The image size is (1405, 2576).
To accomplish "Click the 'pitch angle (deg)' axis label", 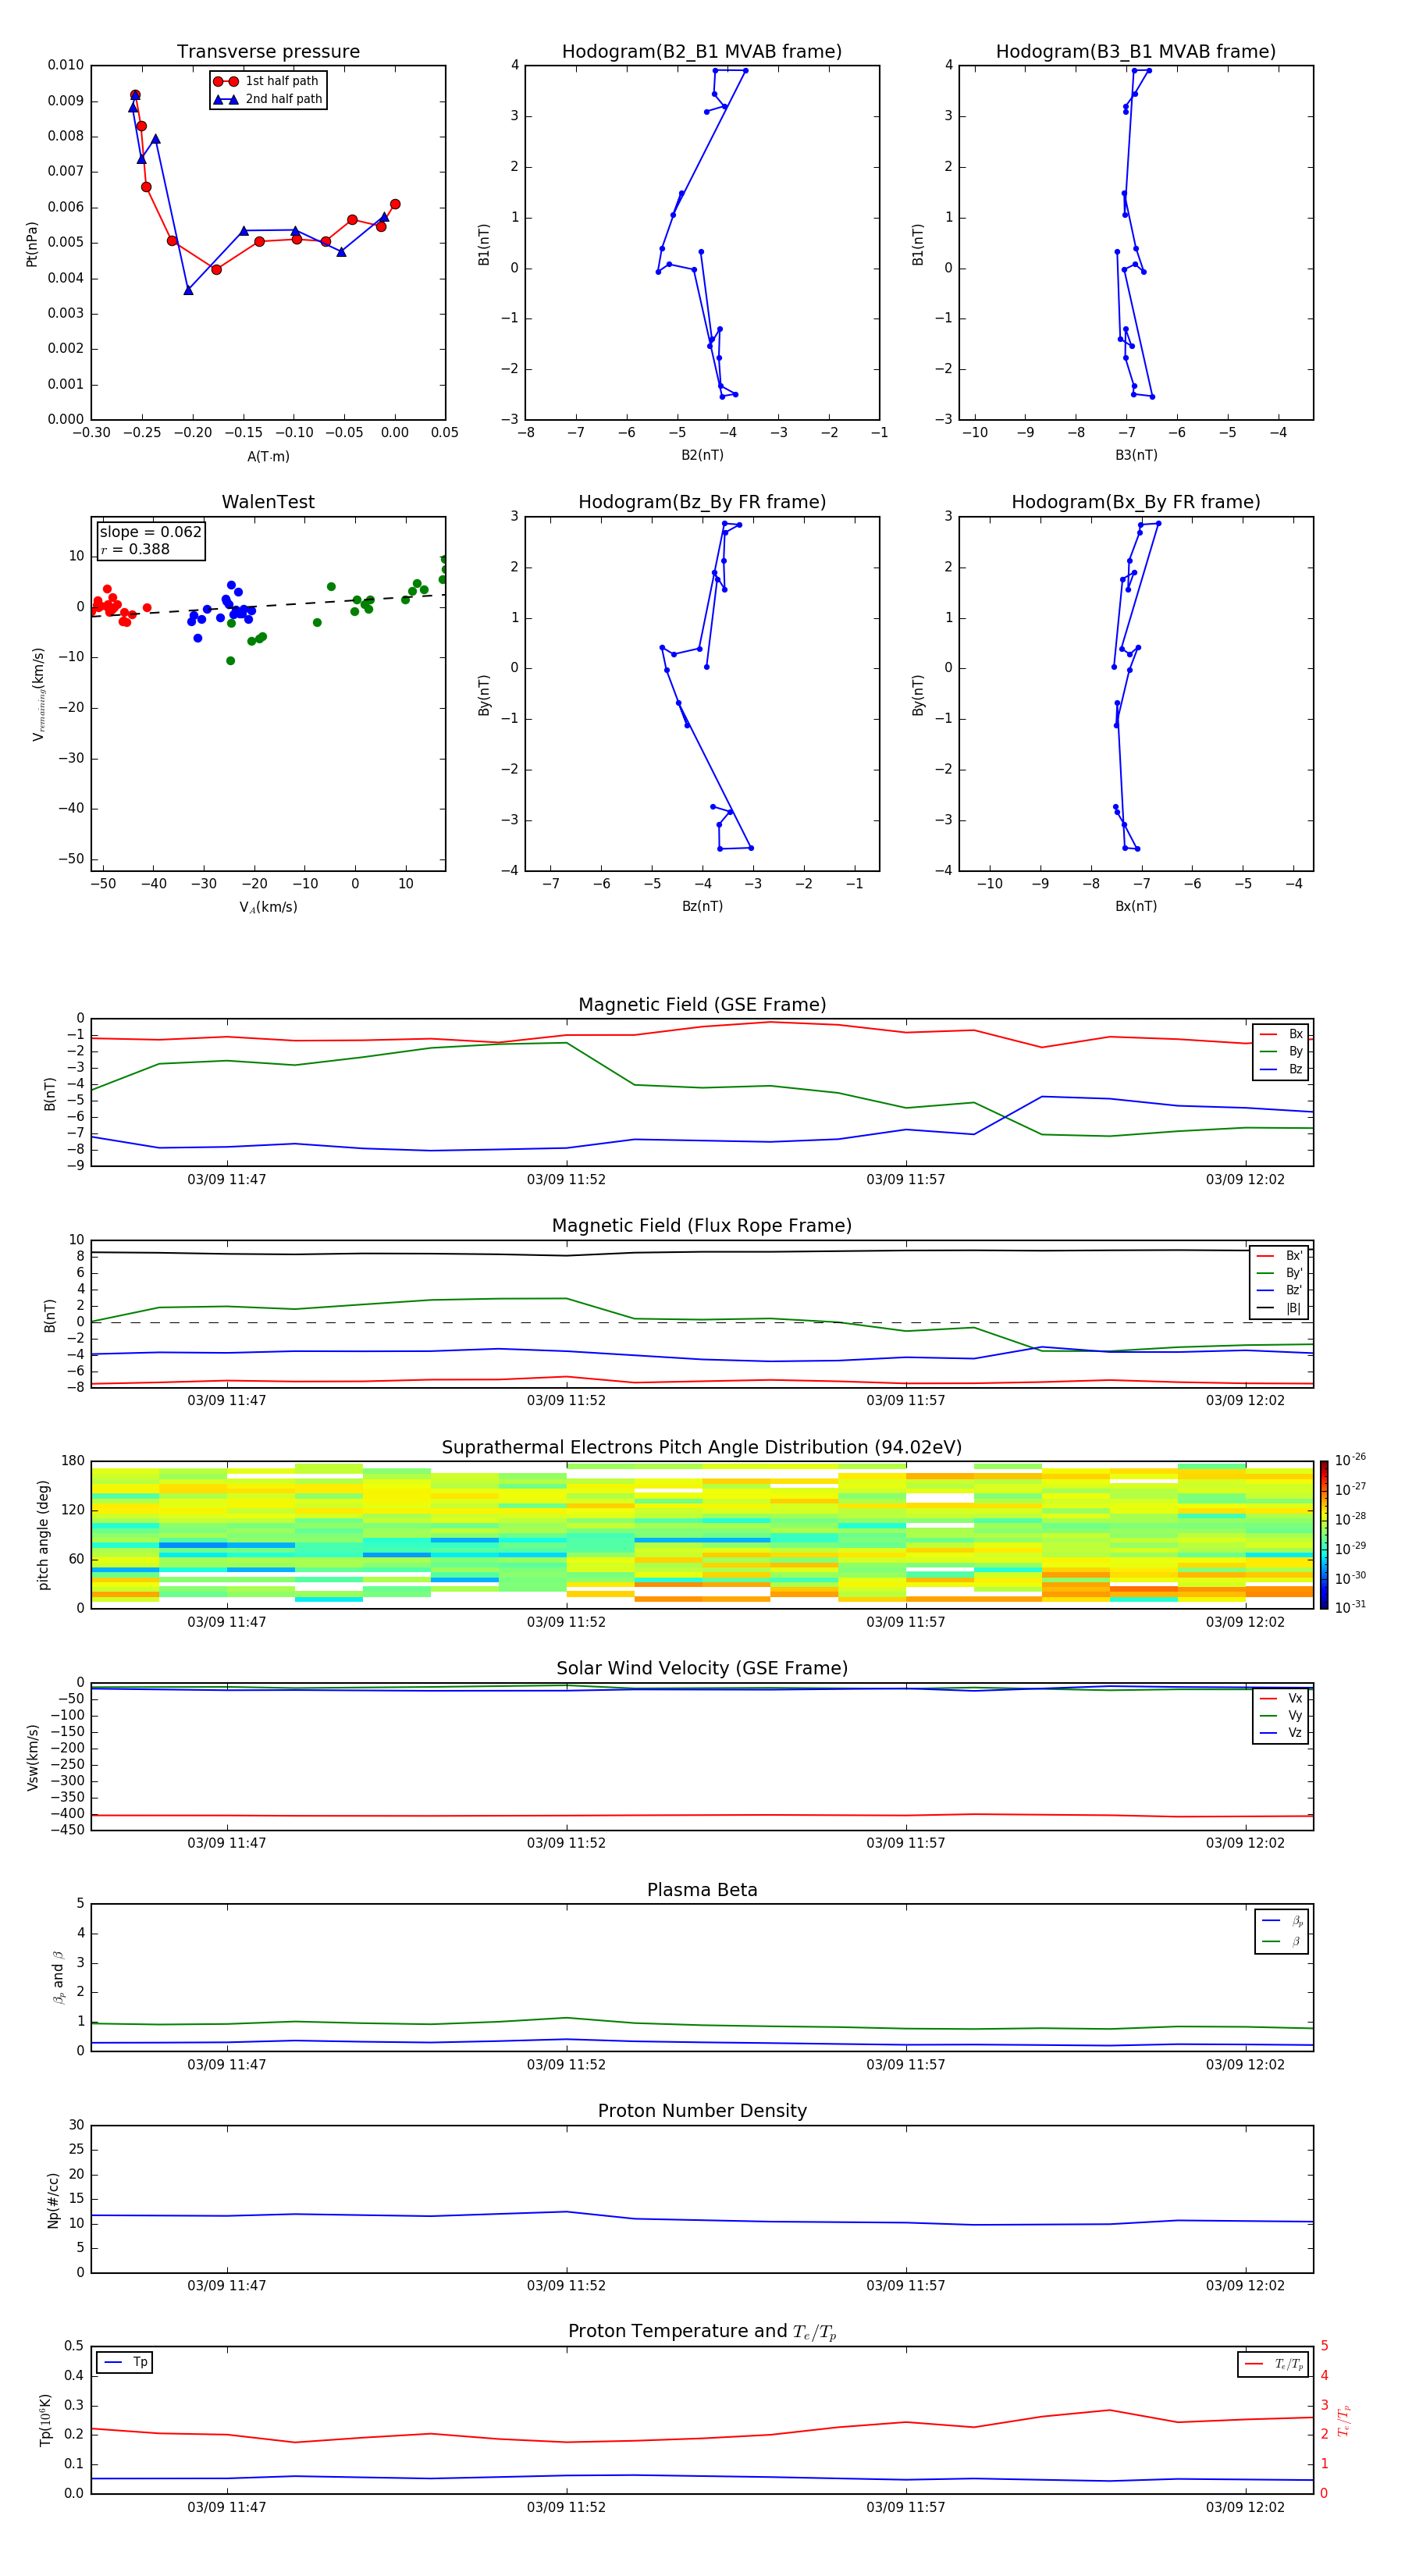I will pyautogui.click(x=43, y=1535).
